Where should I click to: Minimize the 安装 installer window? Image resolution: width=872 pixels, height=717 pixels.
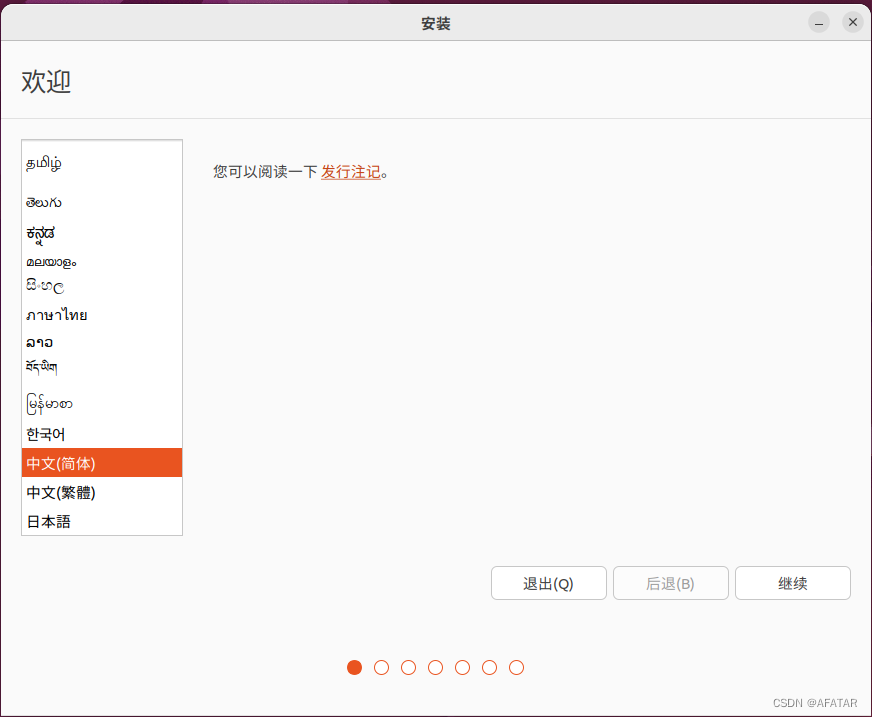pyautogui.click(x=819, y=23)
